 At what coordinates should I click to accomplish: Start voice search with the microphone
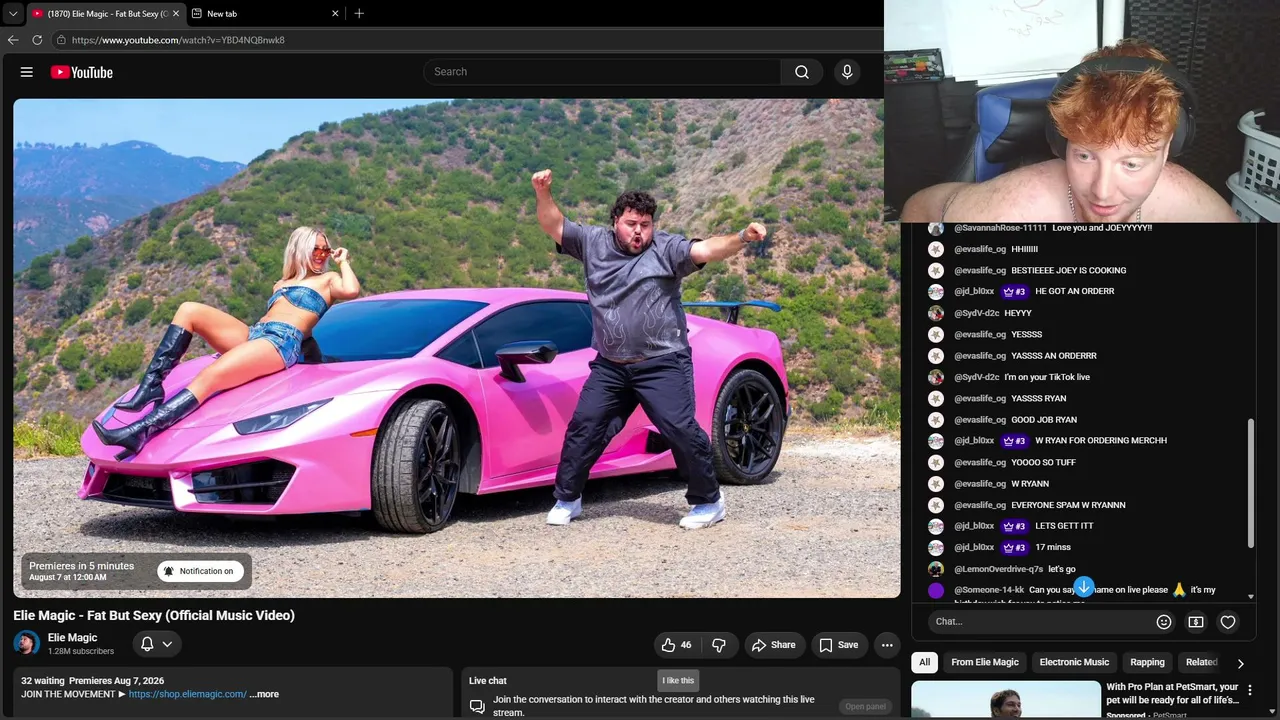pos(847,72)
